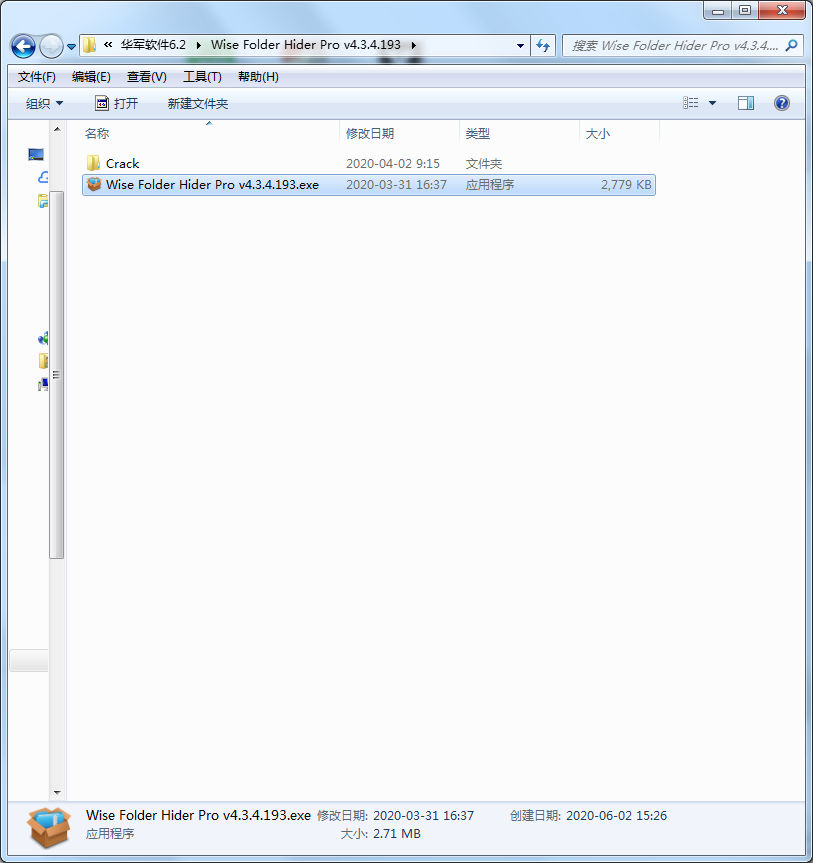Sort by the 大小 column header

(x=619, y=134)
